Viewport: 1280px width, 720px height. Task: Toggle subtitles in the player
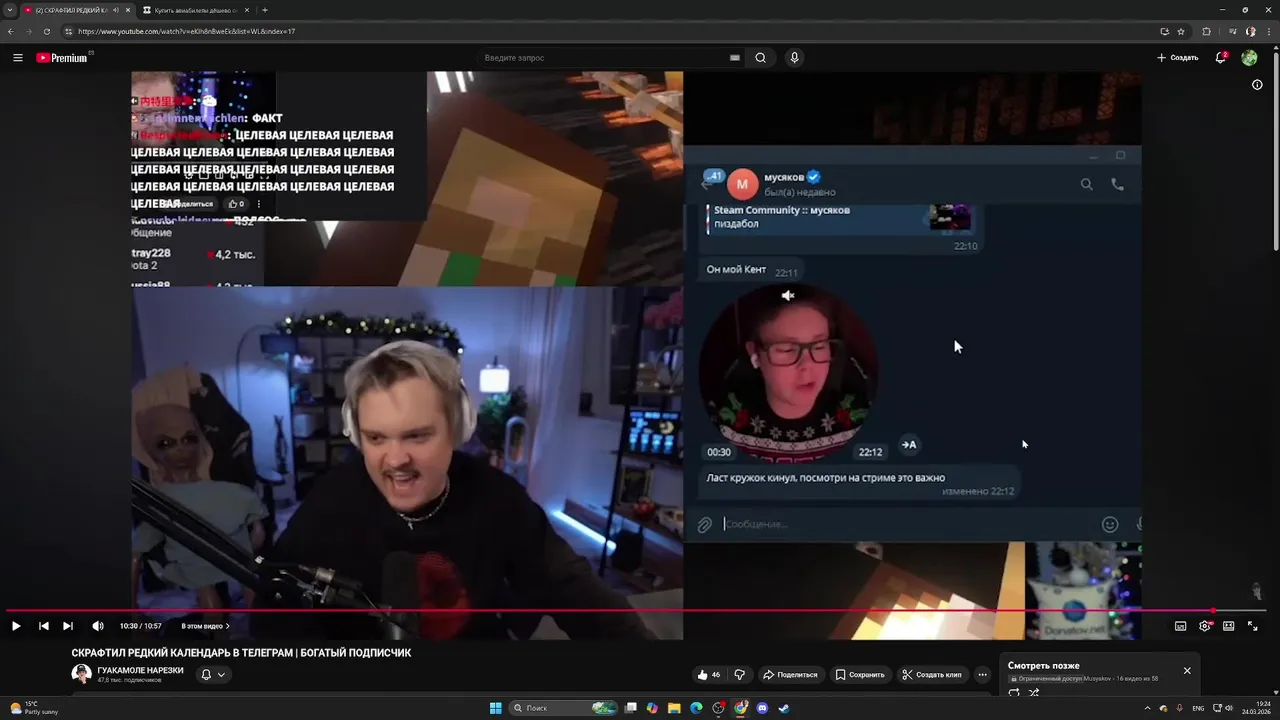1181,626
